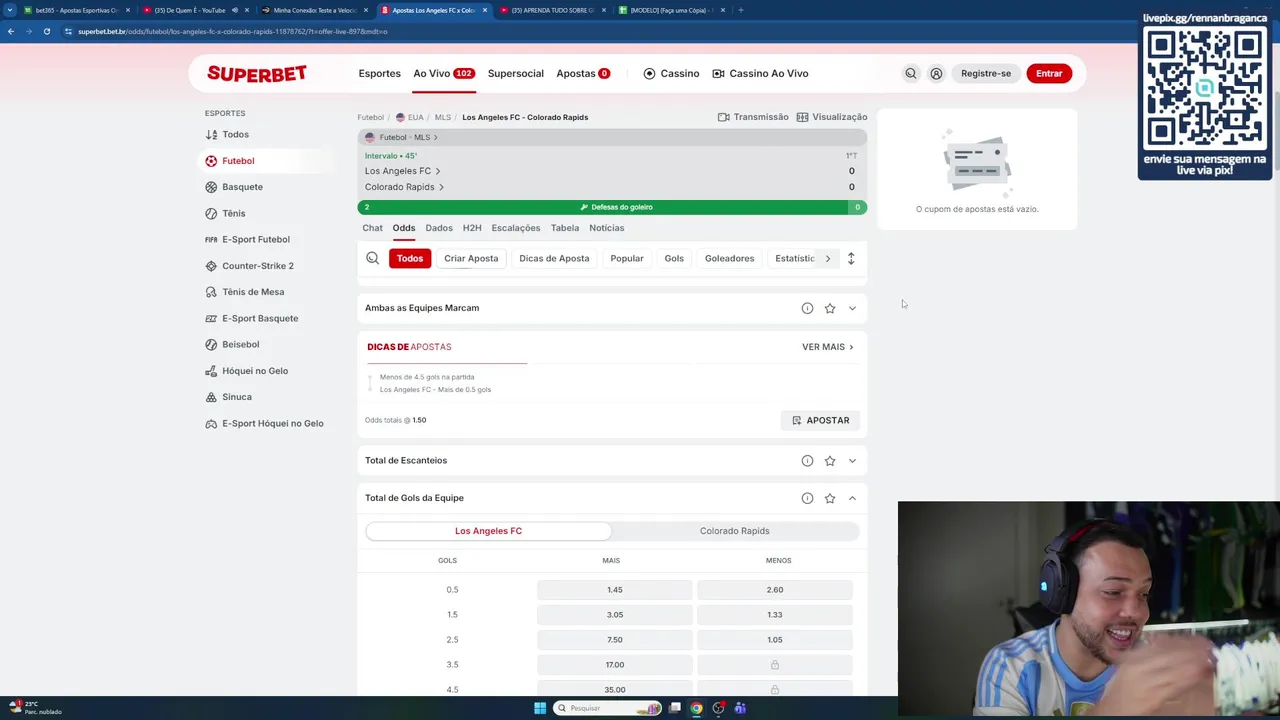Click the Visualização pitch view icon
Screen dimensions: 1280x720
tap(802, 117)
